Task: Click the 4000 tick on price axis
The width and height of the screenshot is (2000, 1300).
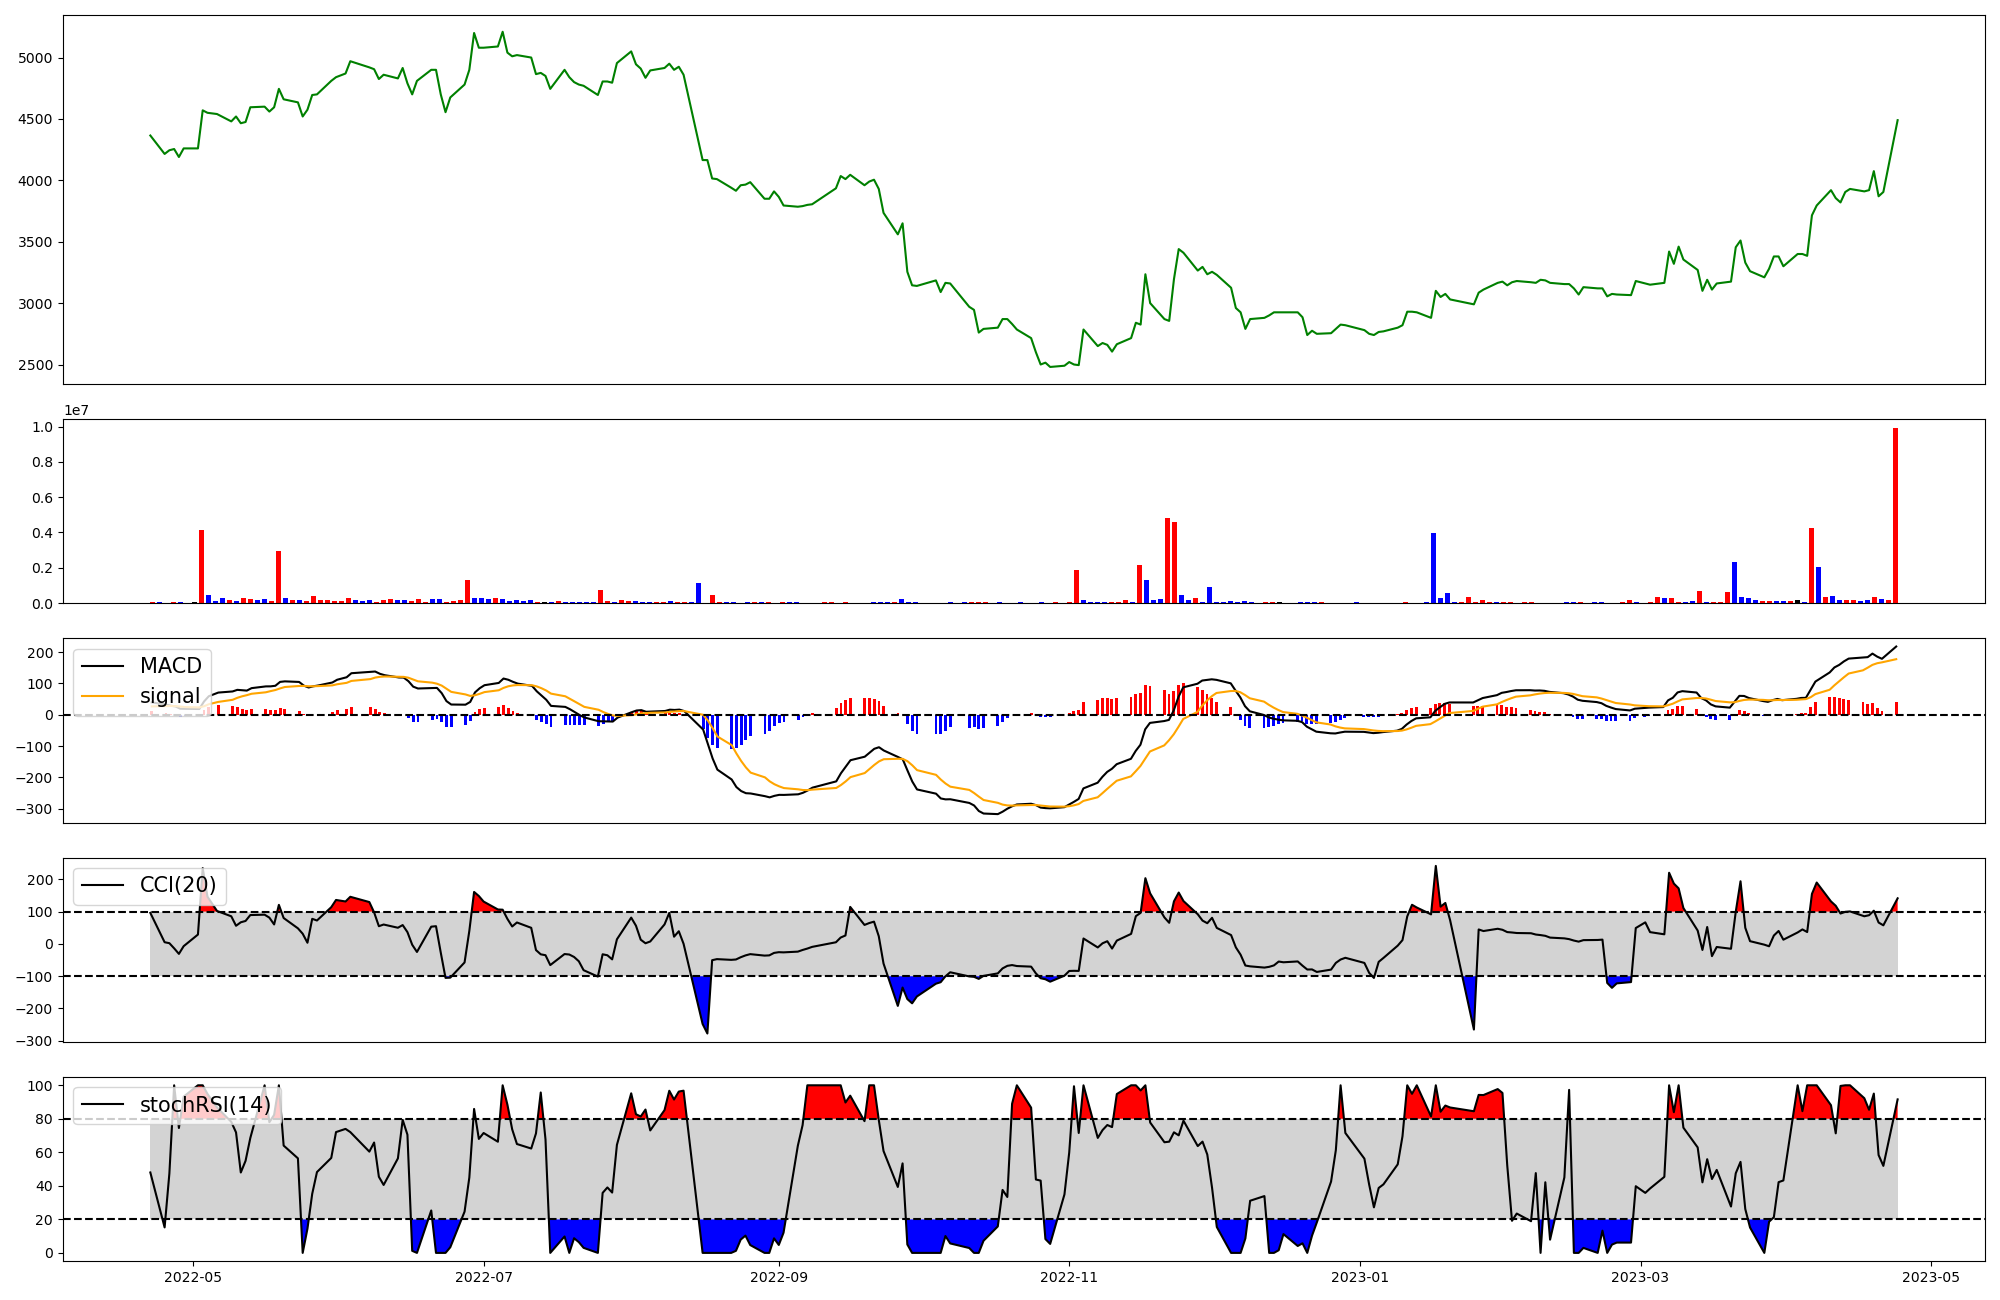Action: click(35, 181)
